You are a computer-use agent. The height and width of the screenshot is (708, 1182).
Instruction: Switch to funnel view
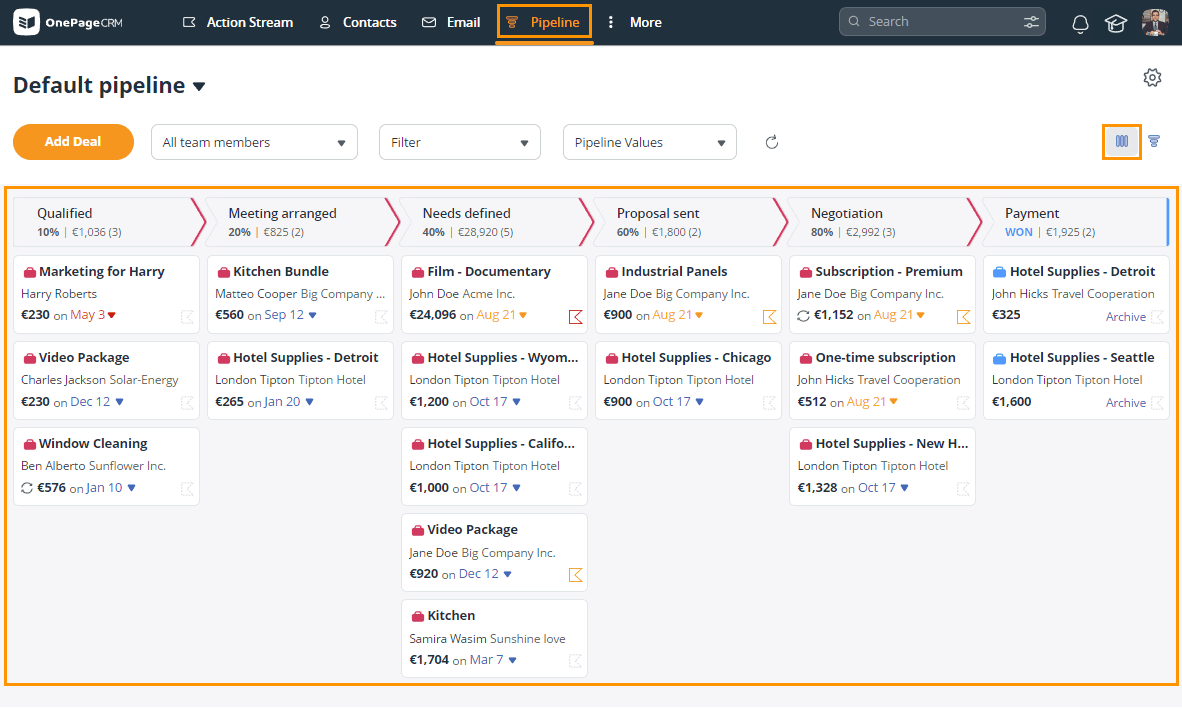coord(1154,141)
